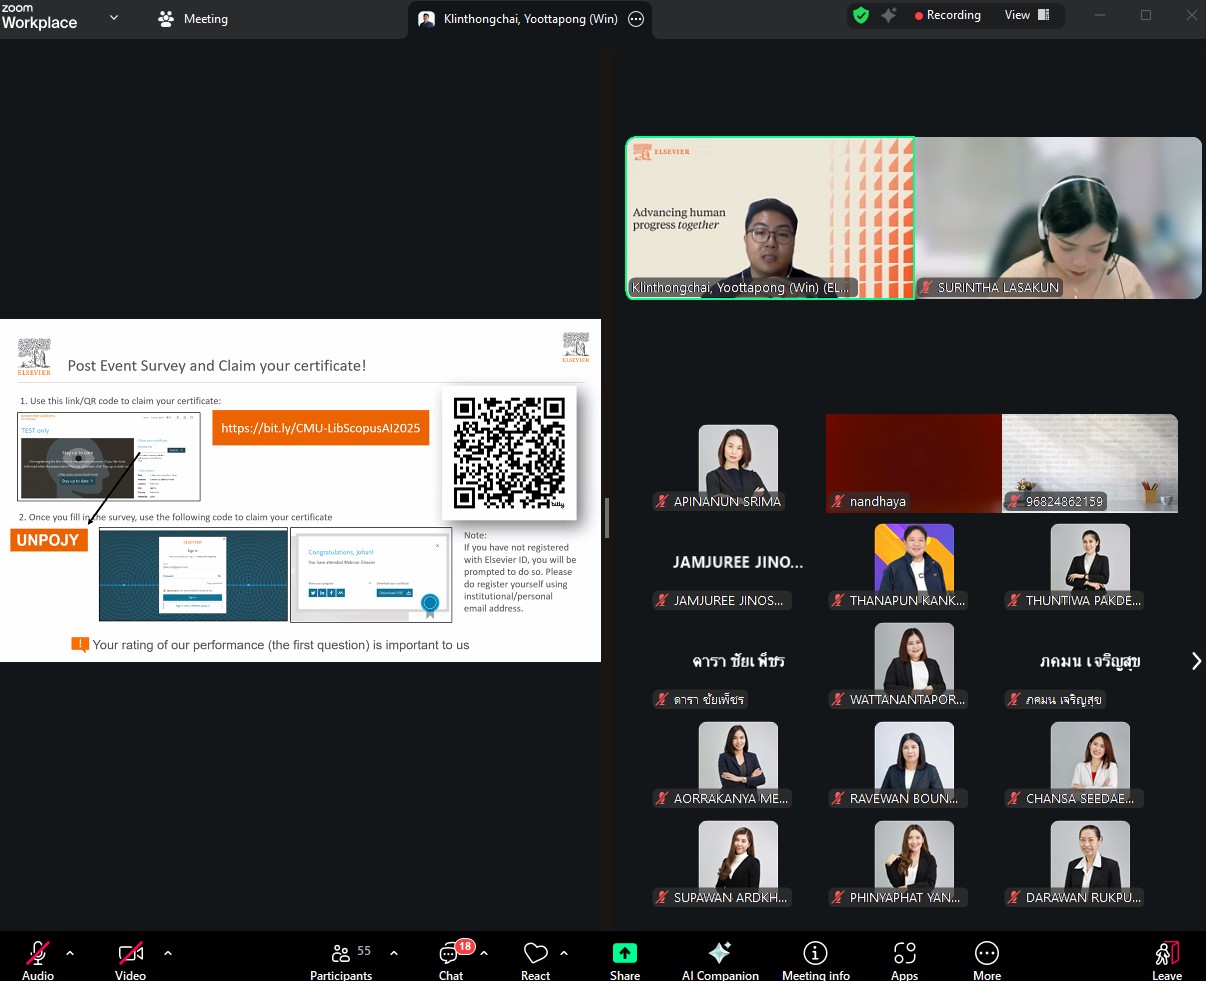Click the green encryption shield icon
The image size is (1206, 981).
point(860,15)
